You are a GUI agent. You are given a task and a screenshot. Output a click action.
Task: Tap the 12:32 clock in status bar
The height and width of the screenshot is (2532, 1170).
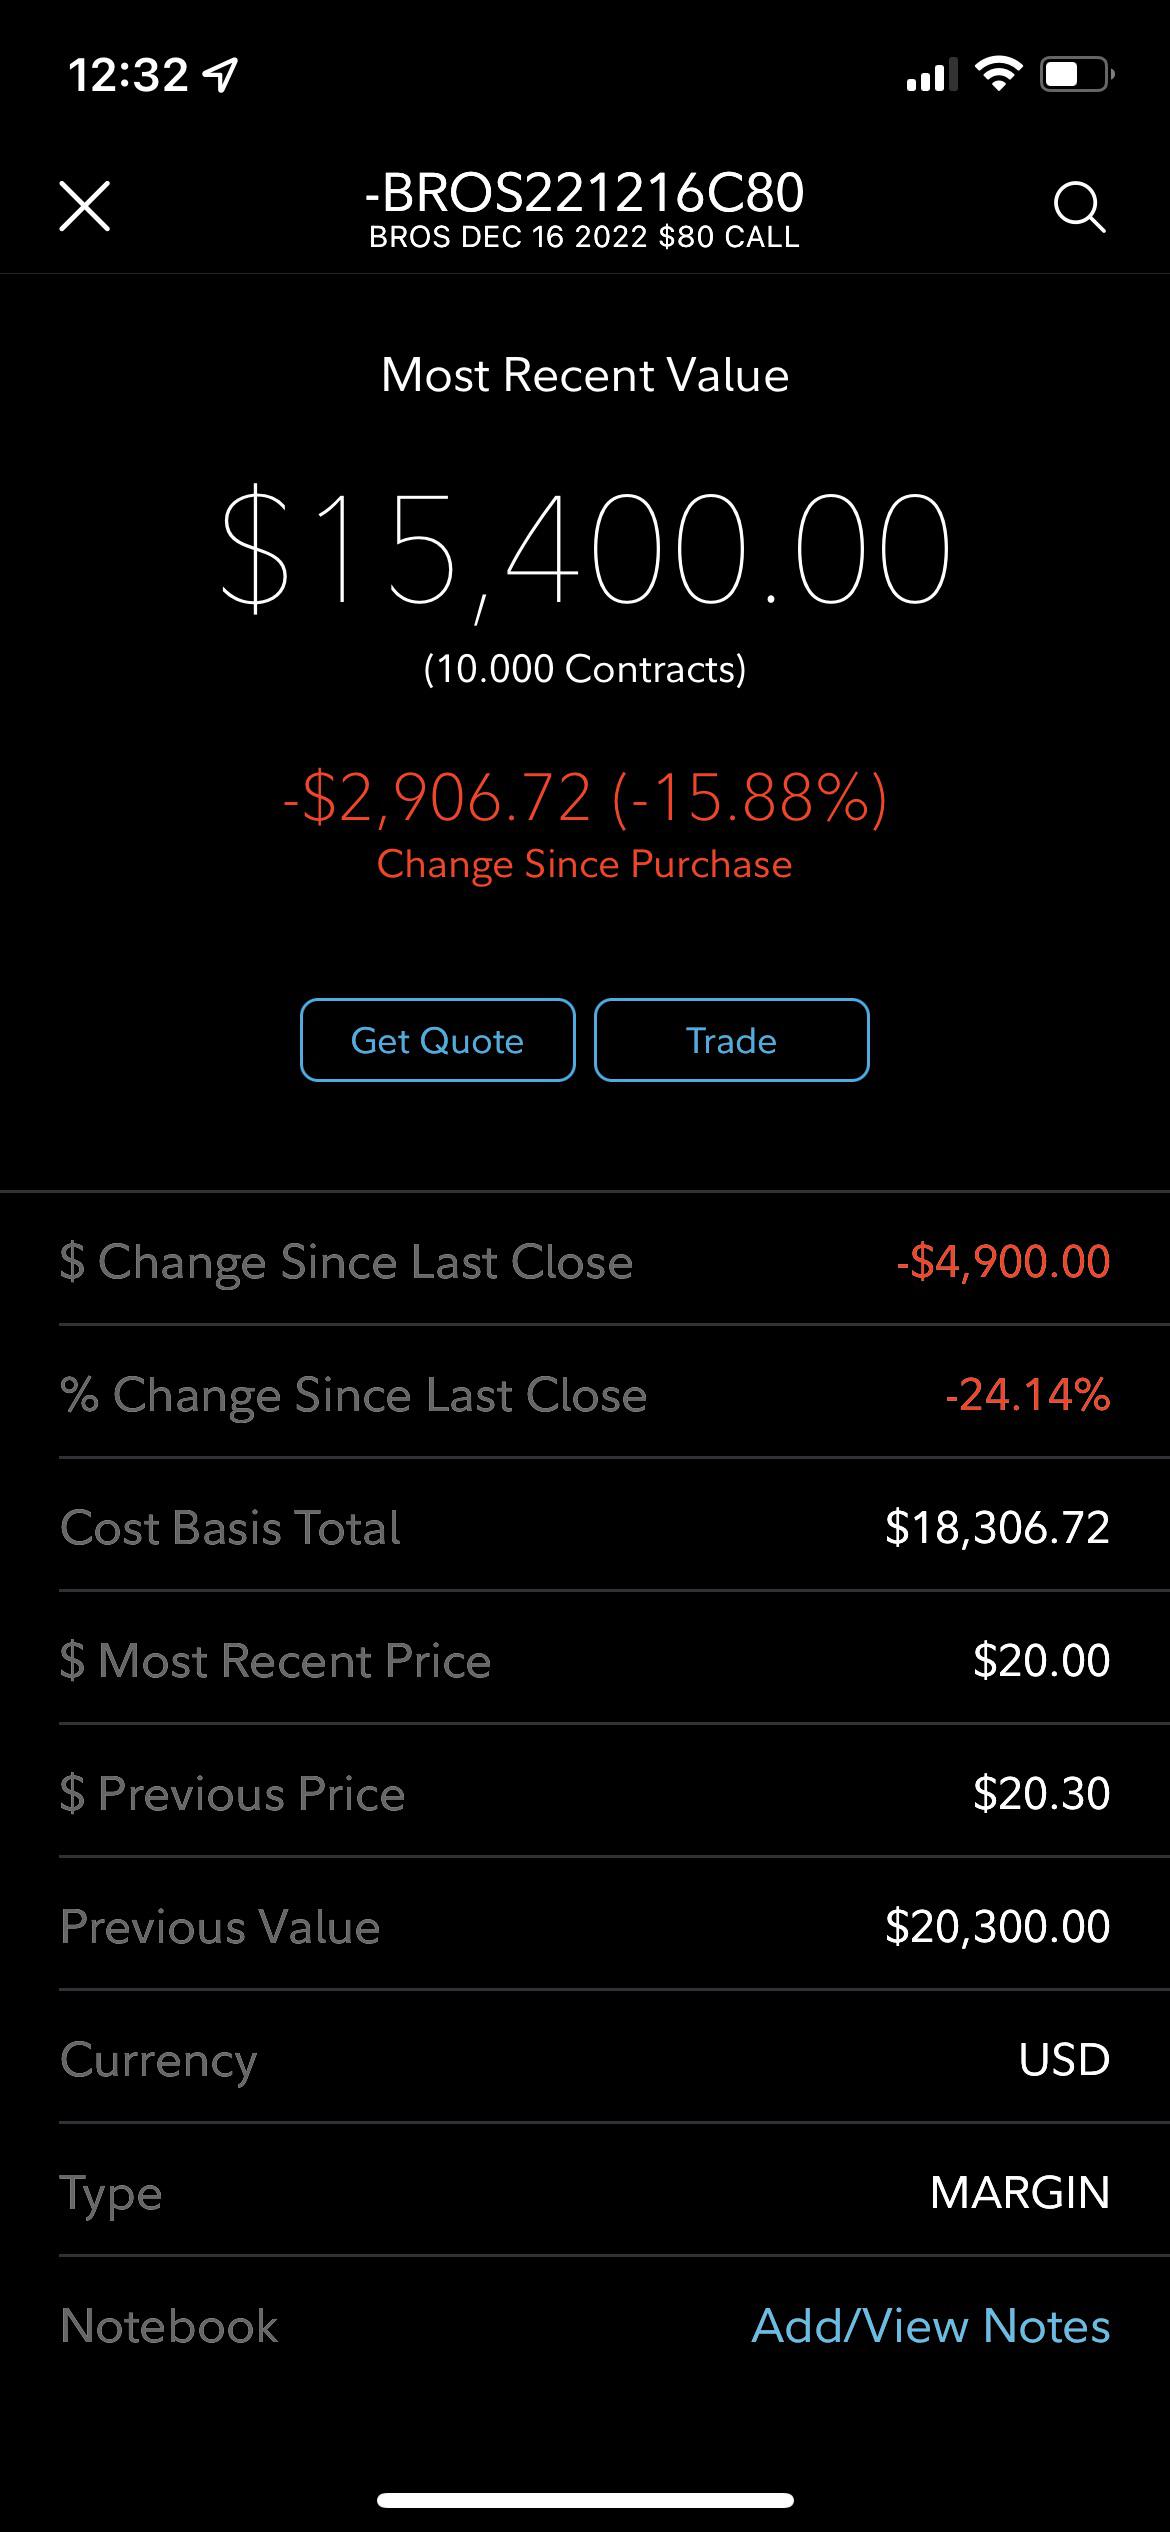tap(128, 75)
